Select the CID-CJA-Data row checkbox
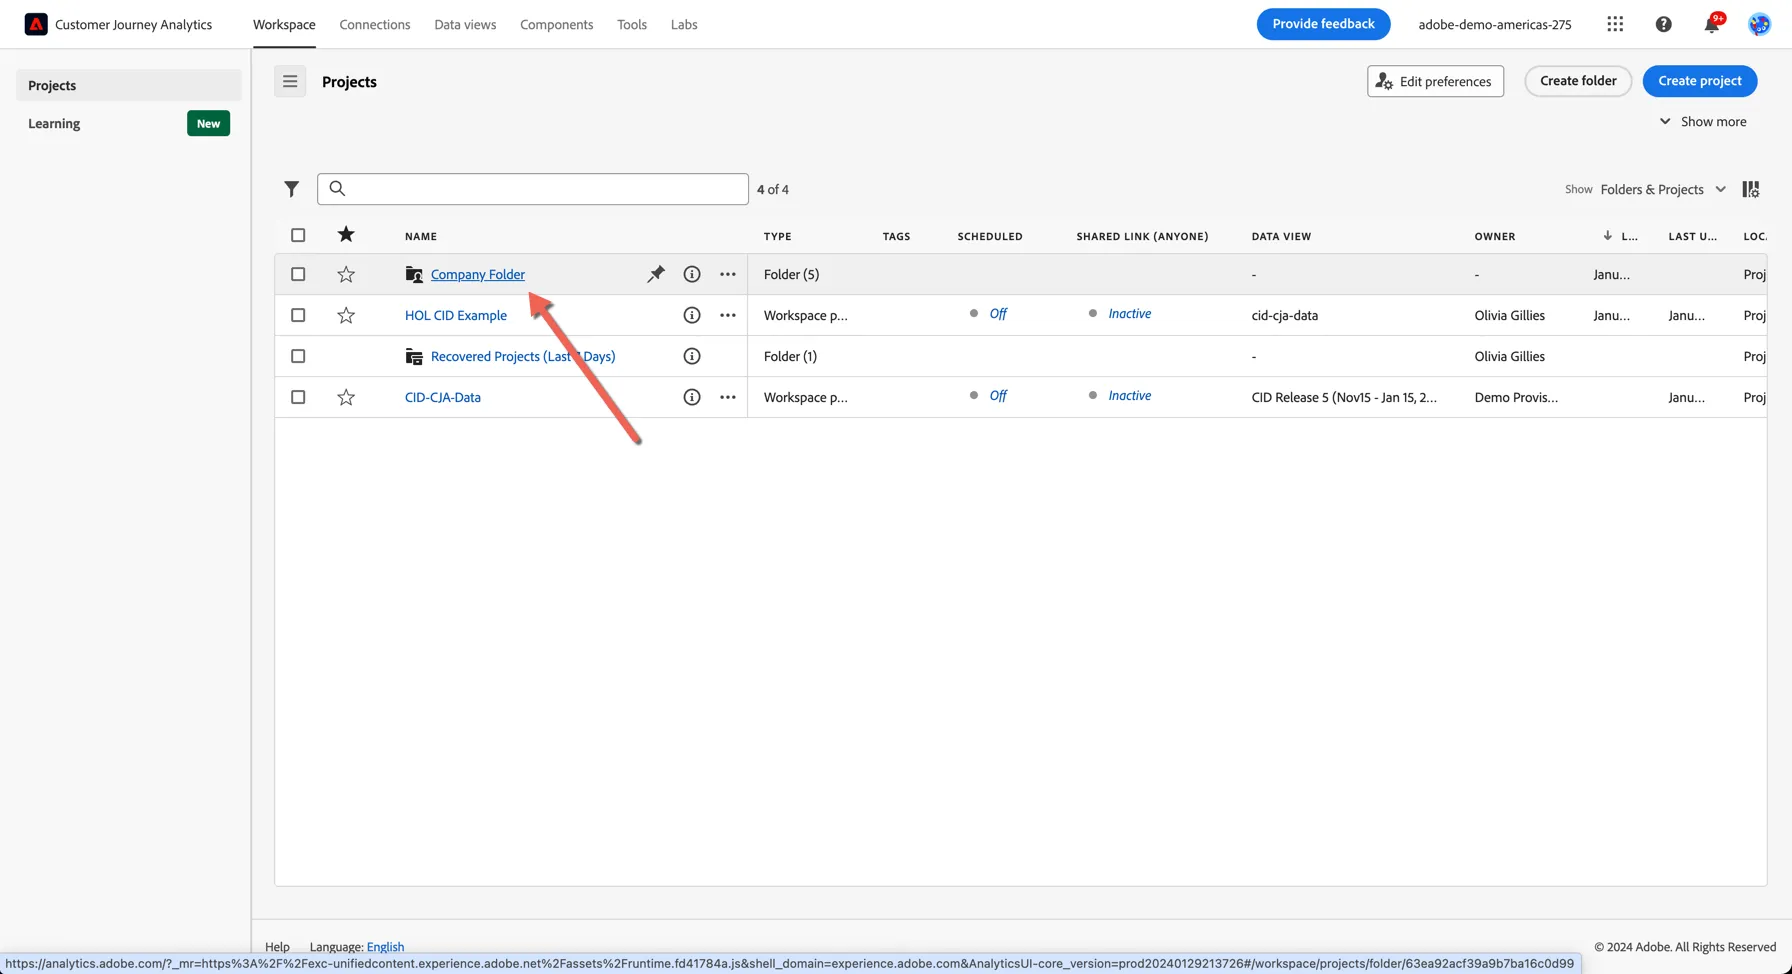The width and height of the screenshot is (1792, 974). coord(298,397)
